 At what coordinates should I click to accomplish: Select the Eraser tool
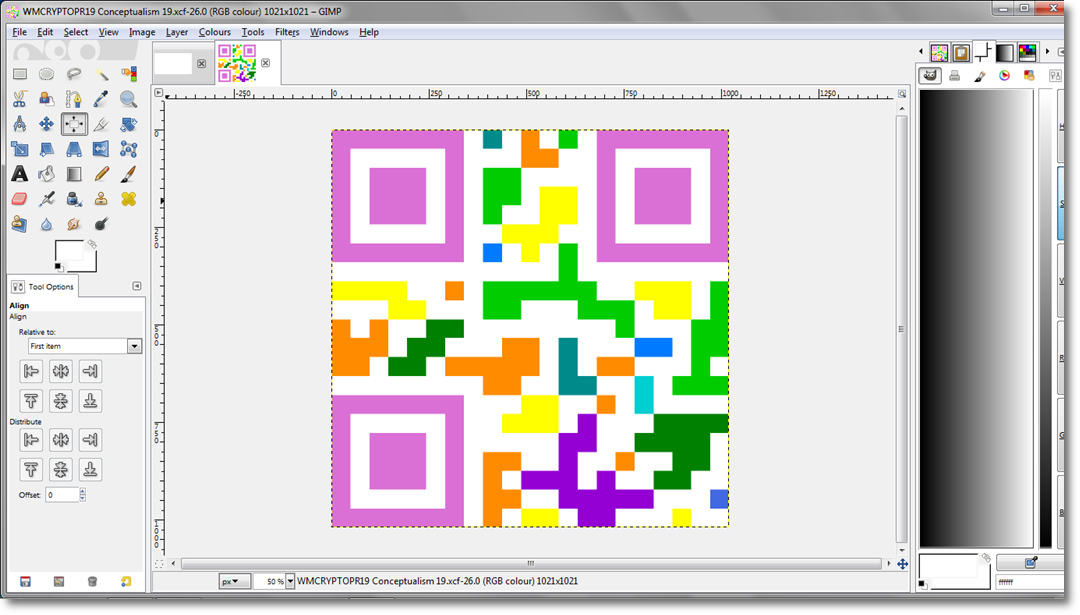tap(20, 199)
